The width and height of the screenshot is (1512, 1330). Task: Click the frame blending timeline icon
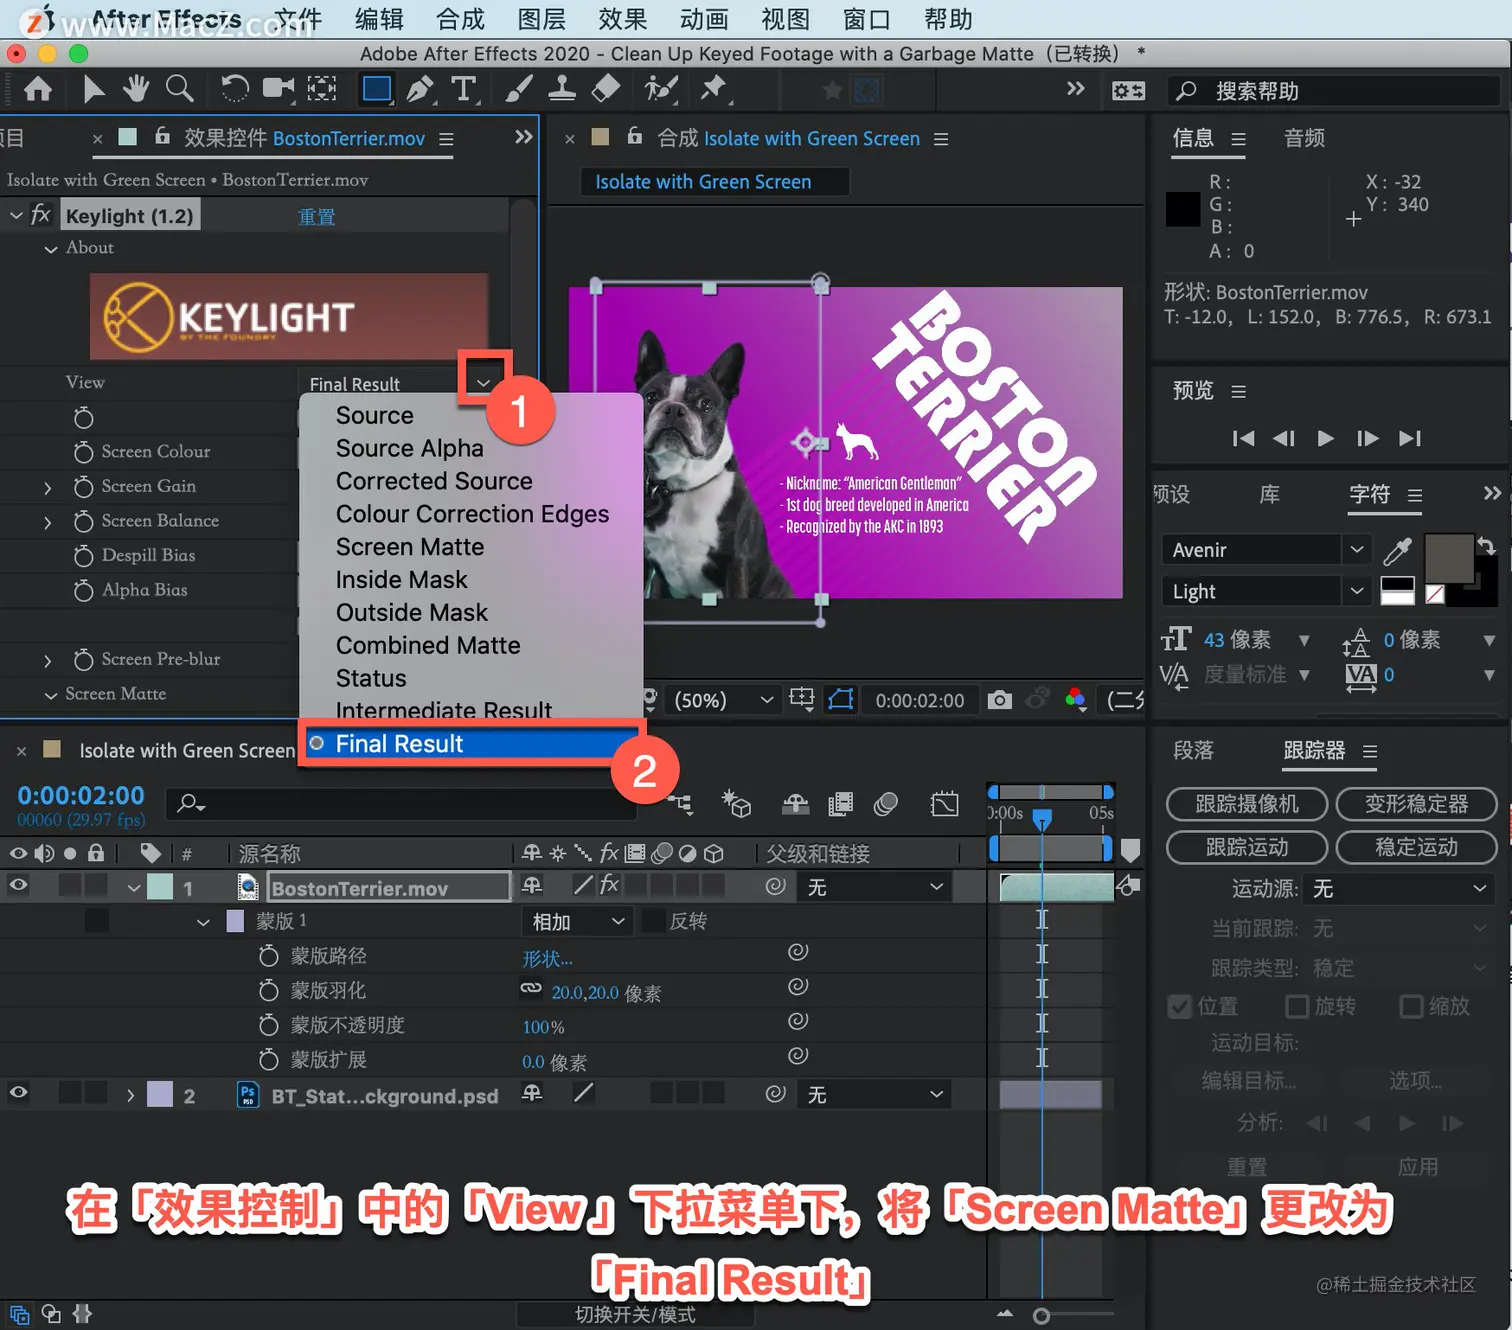[841, 804]
